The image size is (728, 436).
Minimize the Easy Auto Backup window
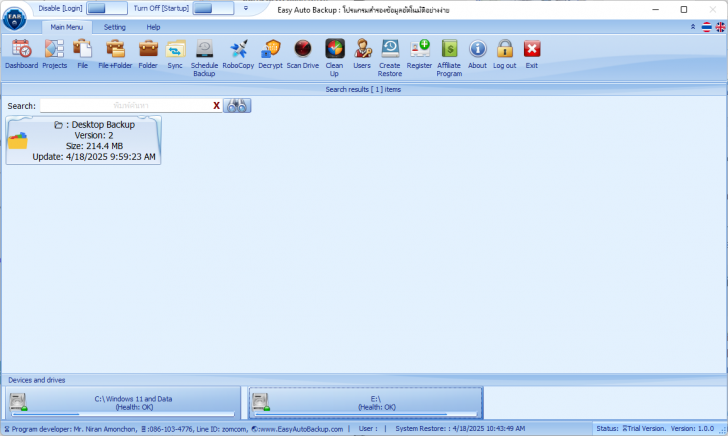[656, 9]
